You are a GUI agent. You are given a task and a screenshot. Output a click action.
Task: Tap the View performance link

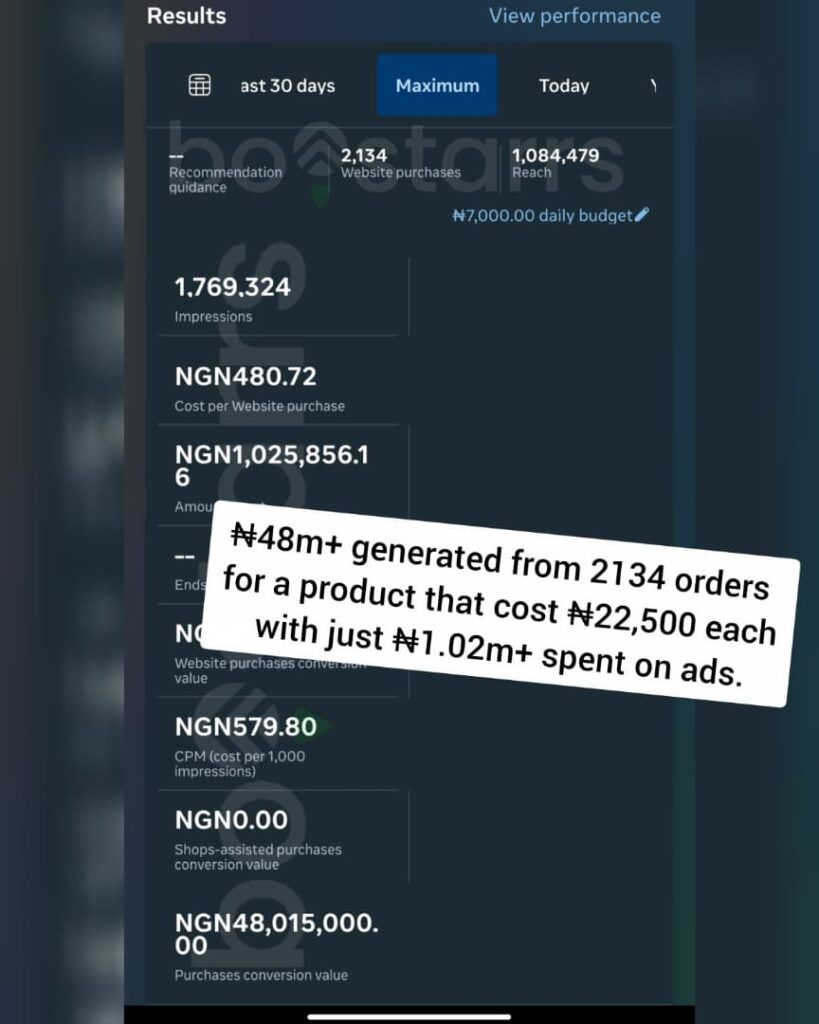pyautogui.click(x=574, y=16)
